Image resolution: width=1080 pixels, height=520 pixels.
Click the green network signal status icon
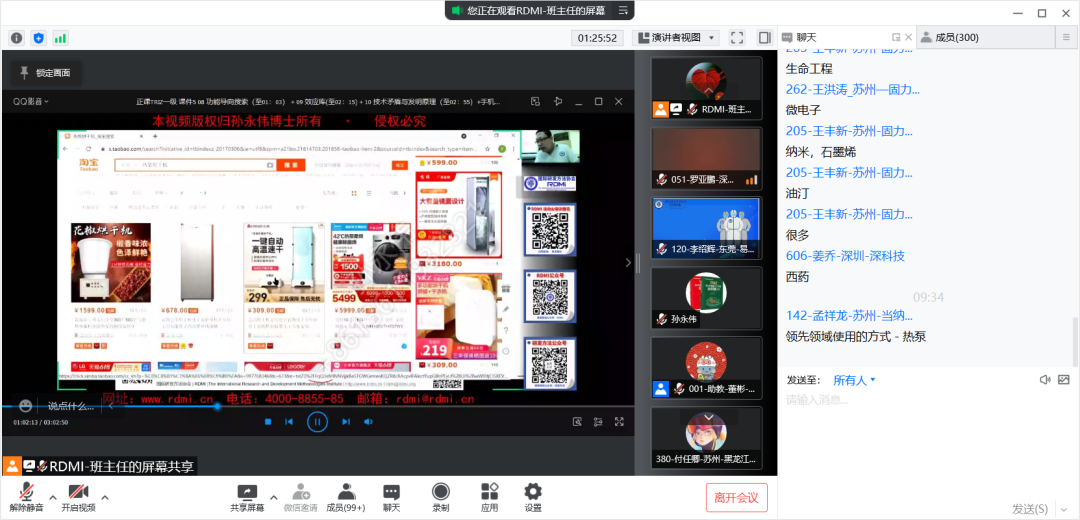tap(60, 38)
